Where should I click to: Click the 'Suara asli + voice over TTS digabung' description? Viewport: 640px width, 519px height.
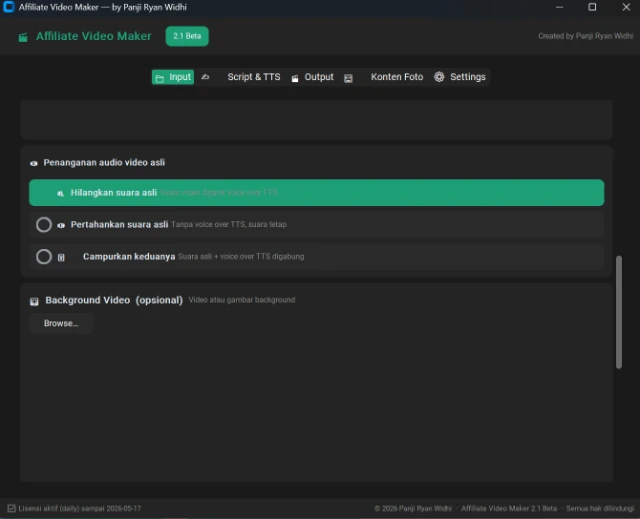pyautogui.click(x=241, y=257)
